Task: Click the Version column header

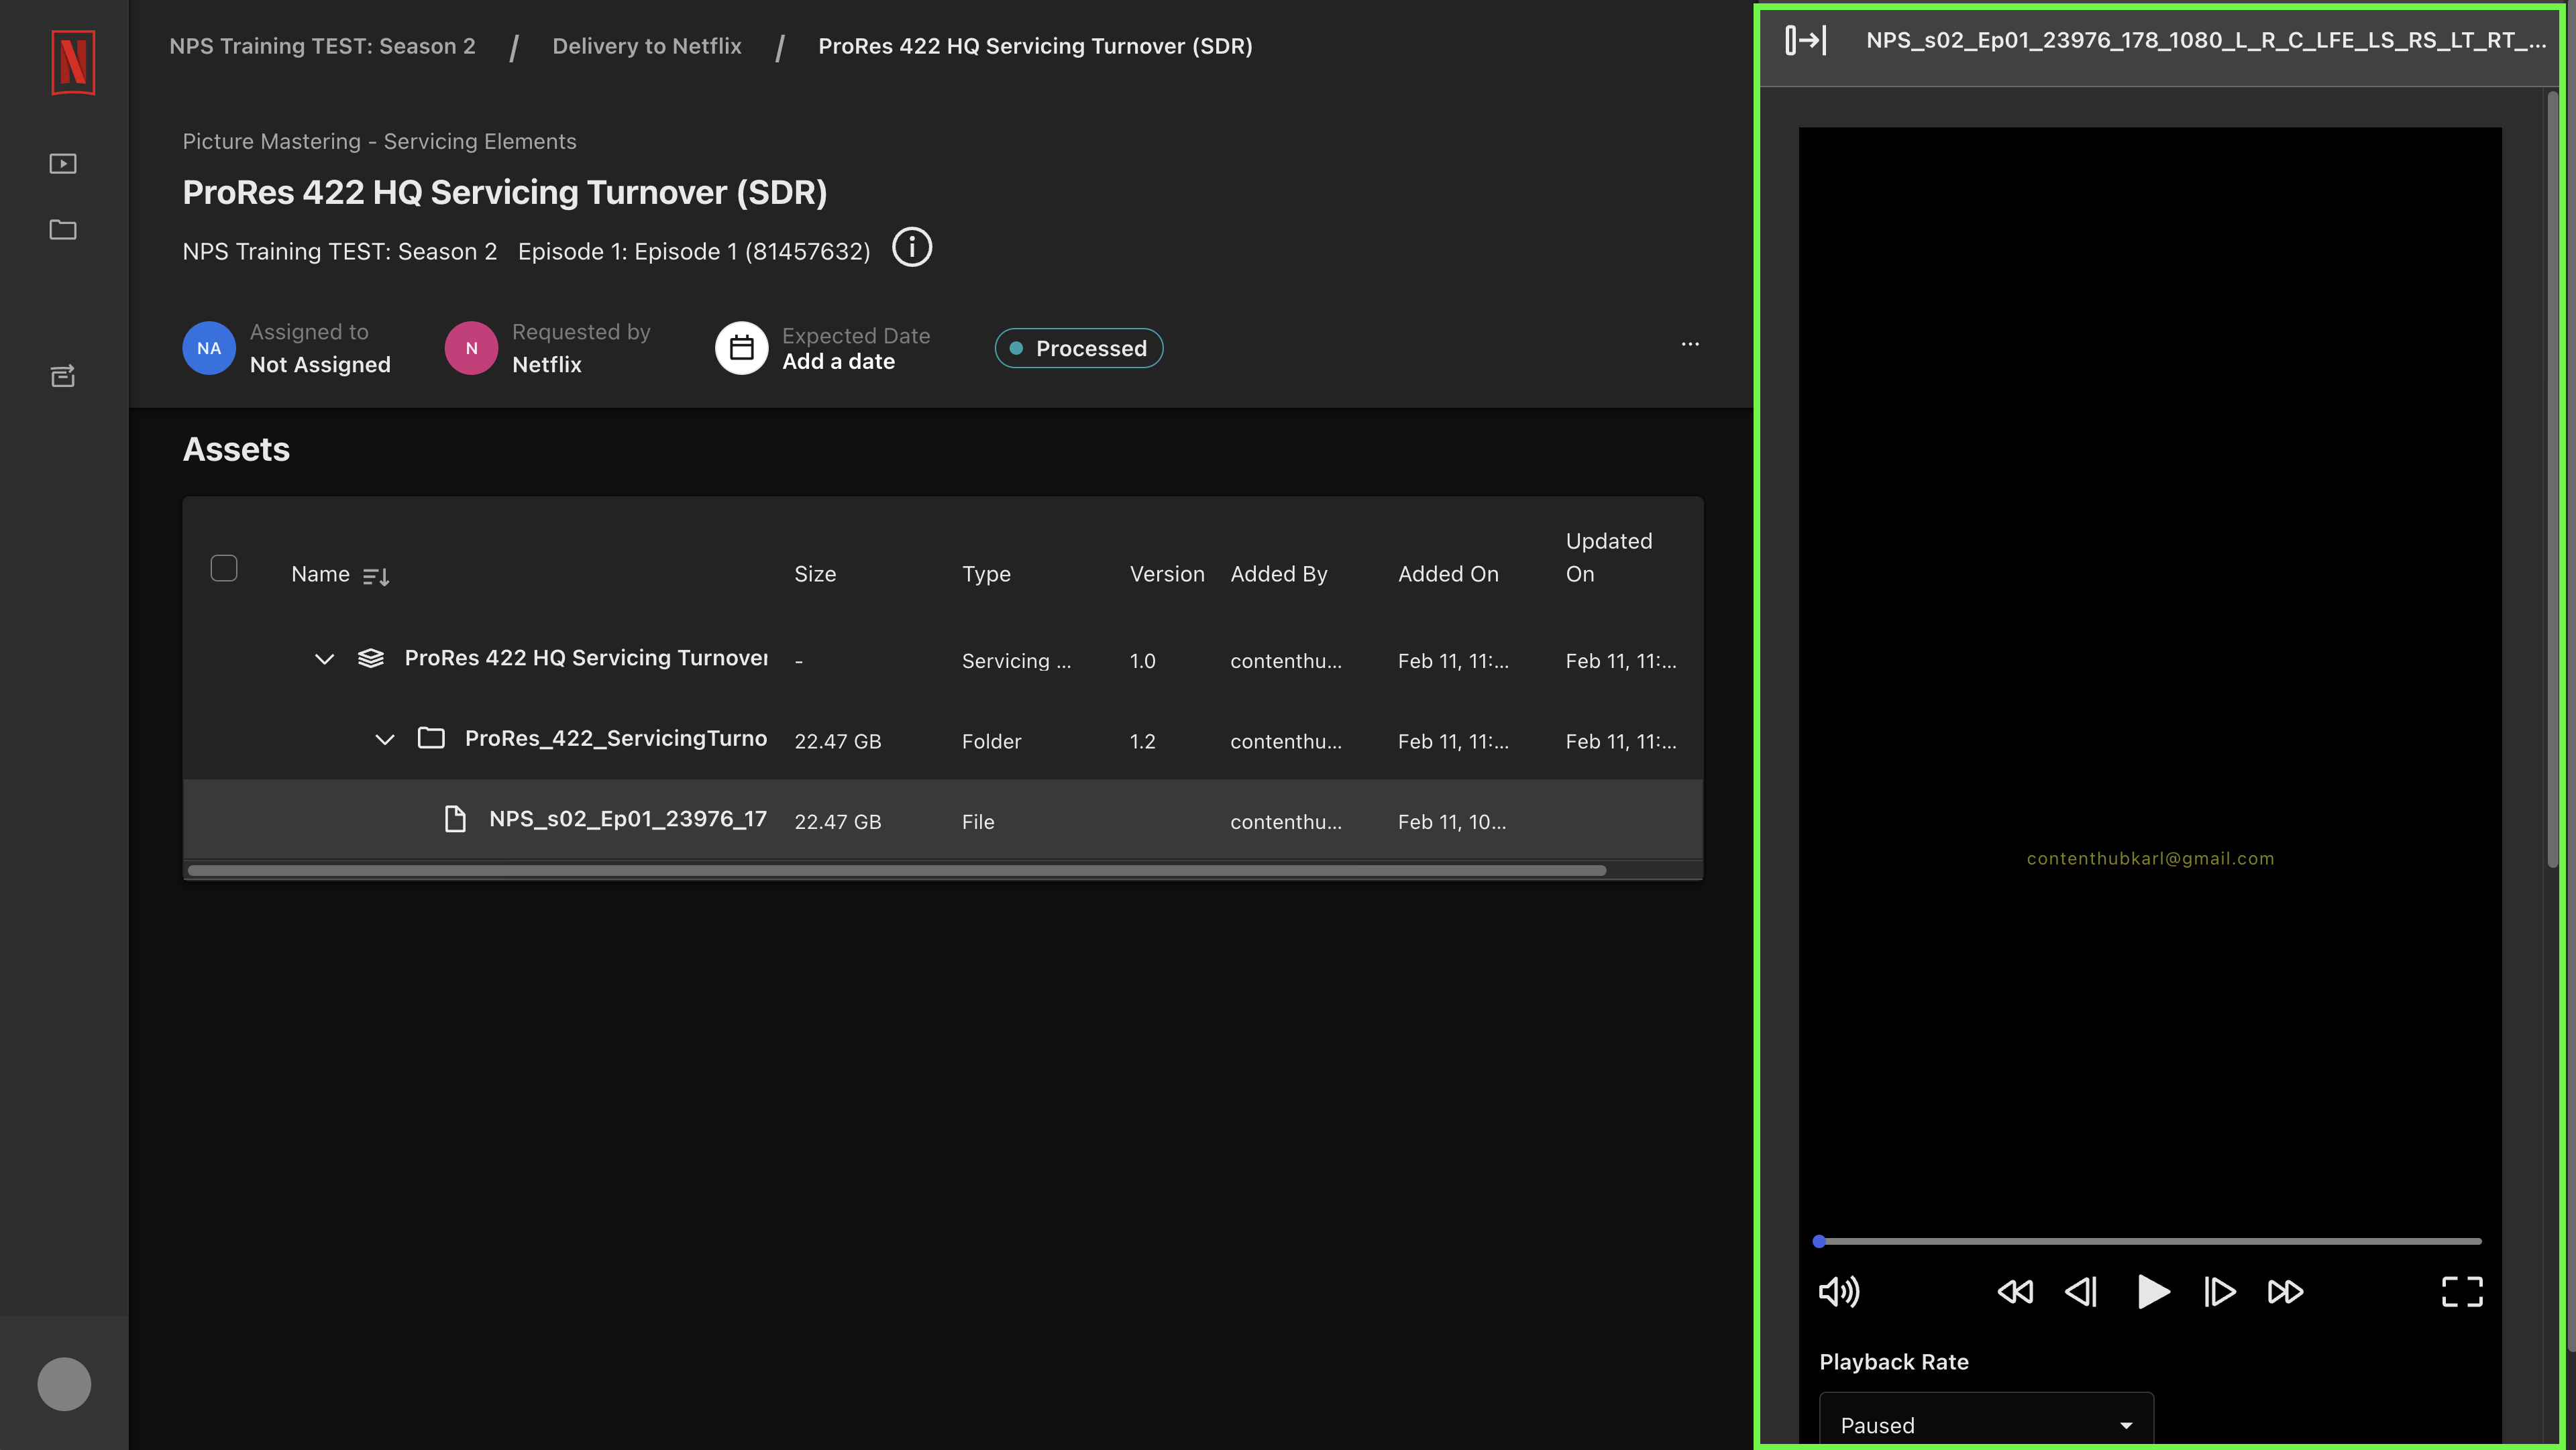Action: coord(1167,574)
